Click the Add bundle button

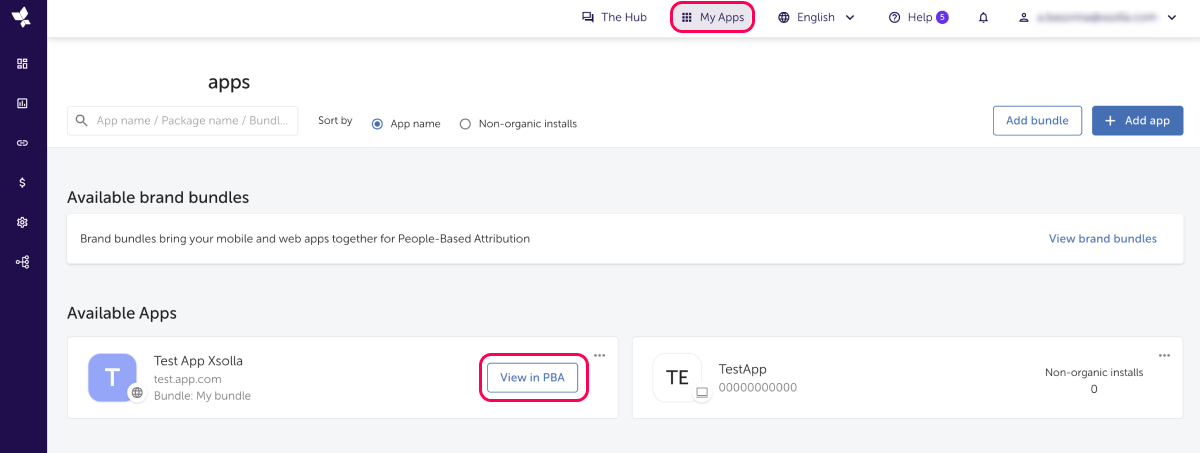coord(1037,120)
